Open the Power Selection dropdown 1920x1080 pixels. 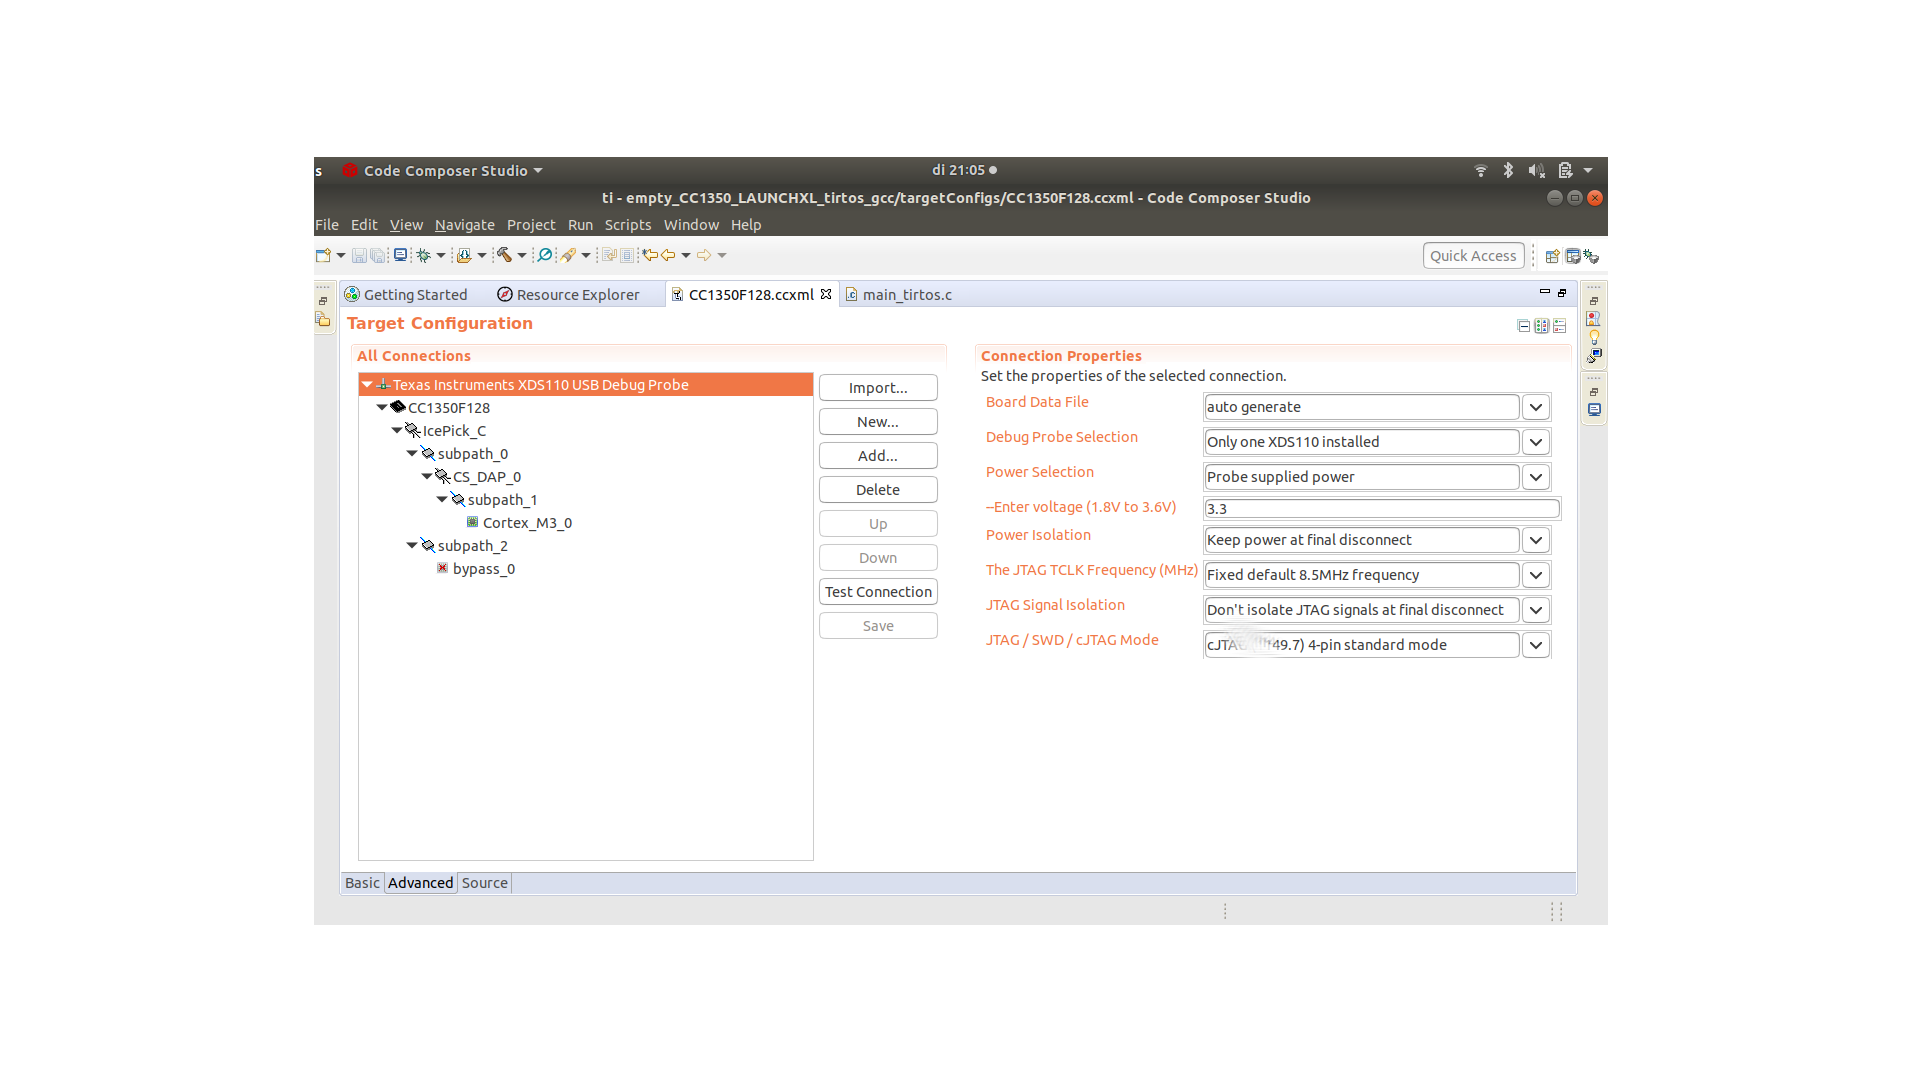pyautogui.click(x=1536, y=477)
